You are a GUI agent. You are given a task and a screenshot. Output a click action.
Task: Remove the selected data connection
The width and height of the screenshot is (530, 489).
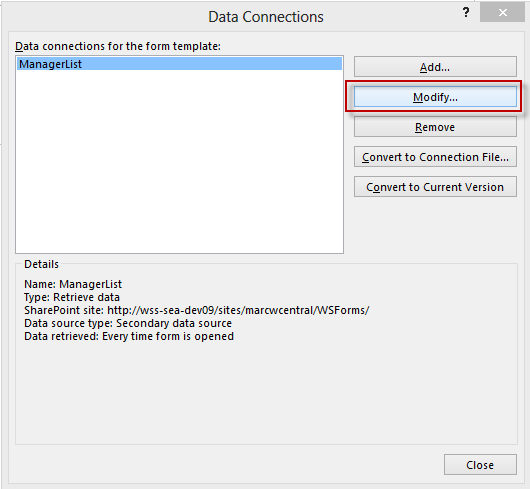[x=435, y=127]
